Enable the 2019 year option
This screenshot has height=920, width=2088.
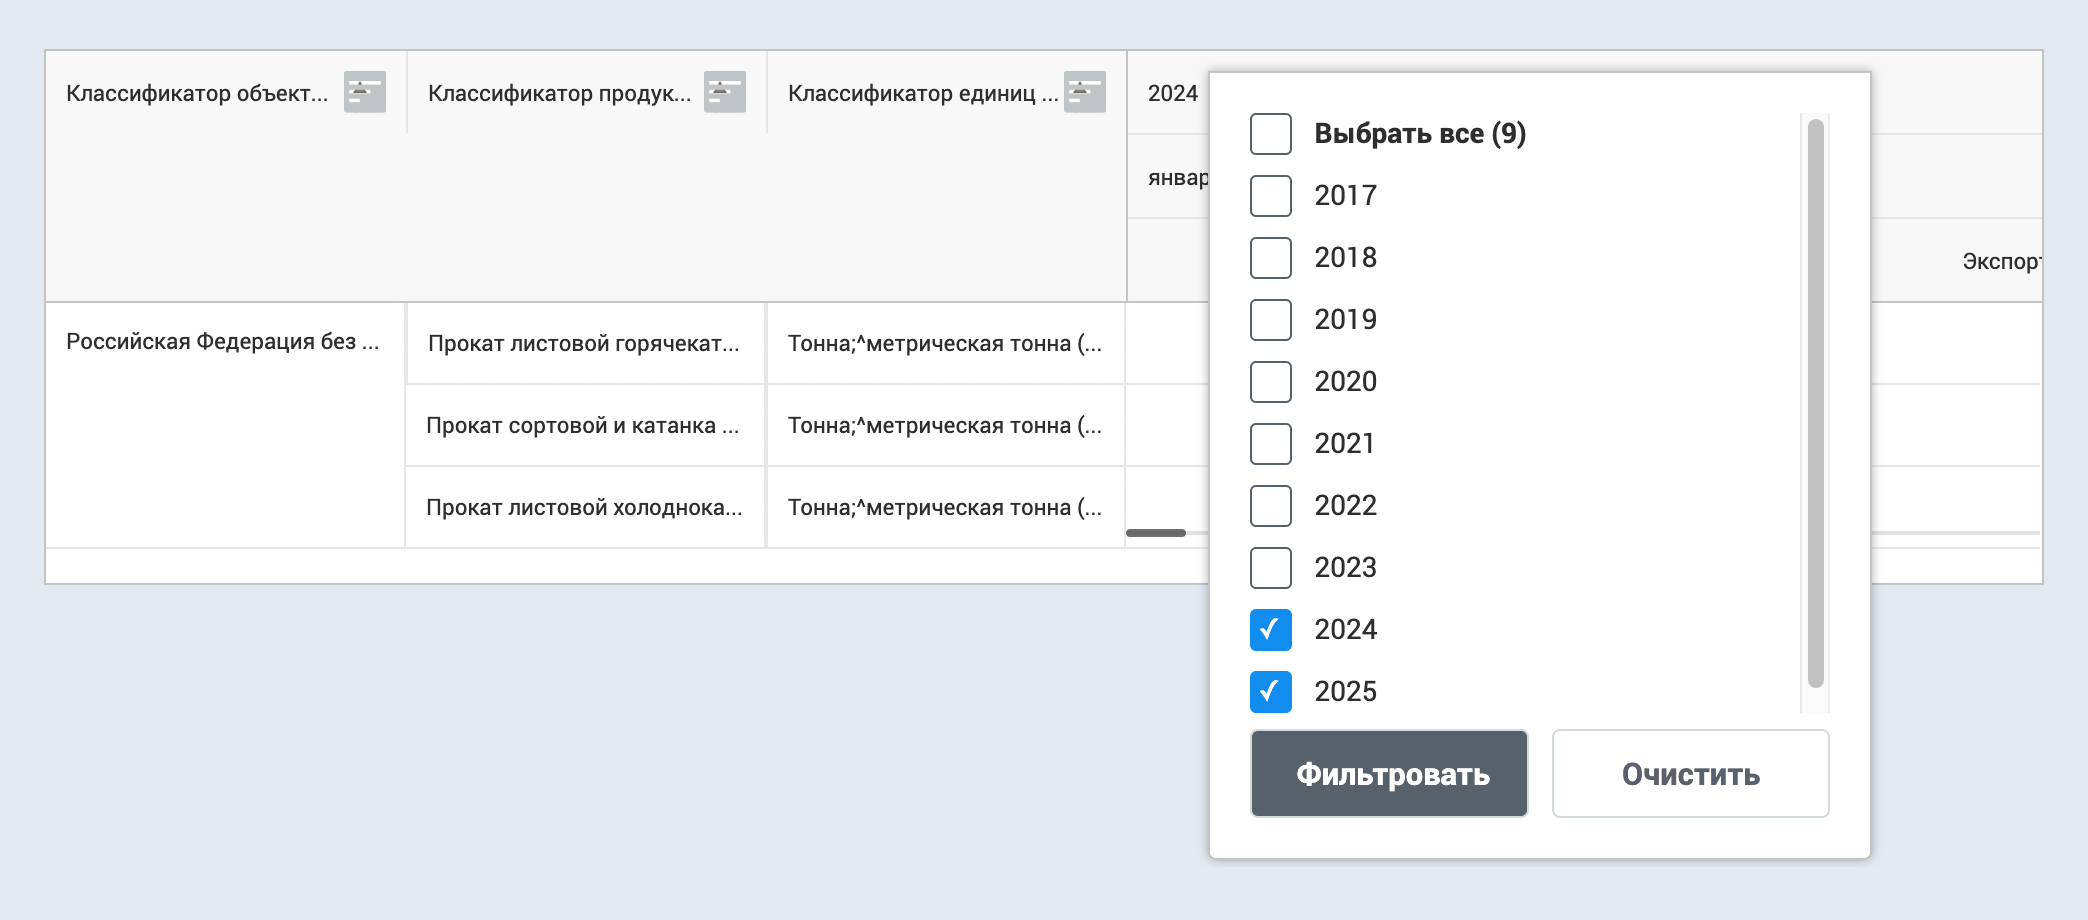[x=1270, y=320]
